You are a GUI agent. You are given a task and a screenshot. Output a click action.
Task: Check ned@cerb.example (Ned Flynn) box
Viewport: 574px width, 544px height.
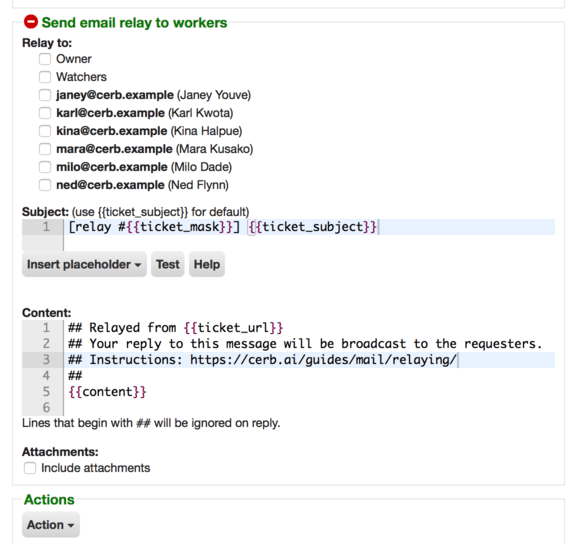45,185
